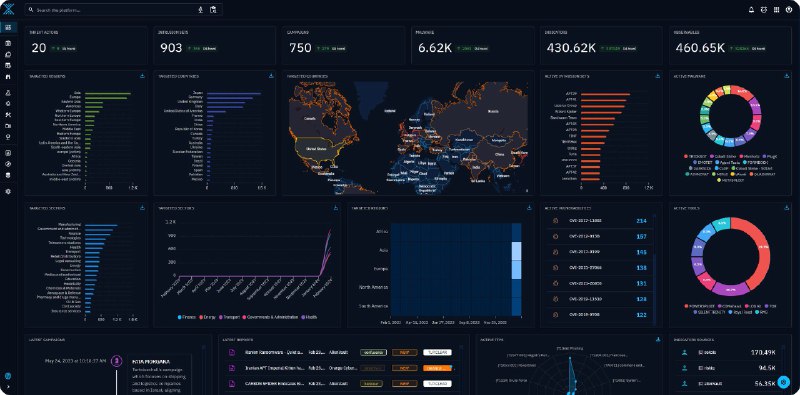This screenshot has height=395, width=800.
Task: Select the dashboard icon in left sidebar
Action: [8, 27]
